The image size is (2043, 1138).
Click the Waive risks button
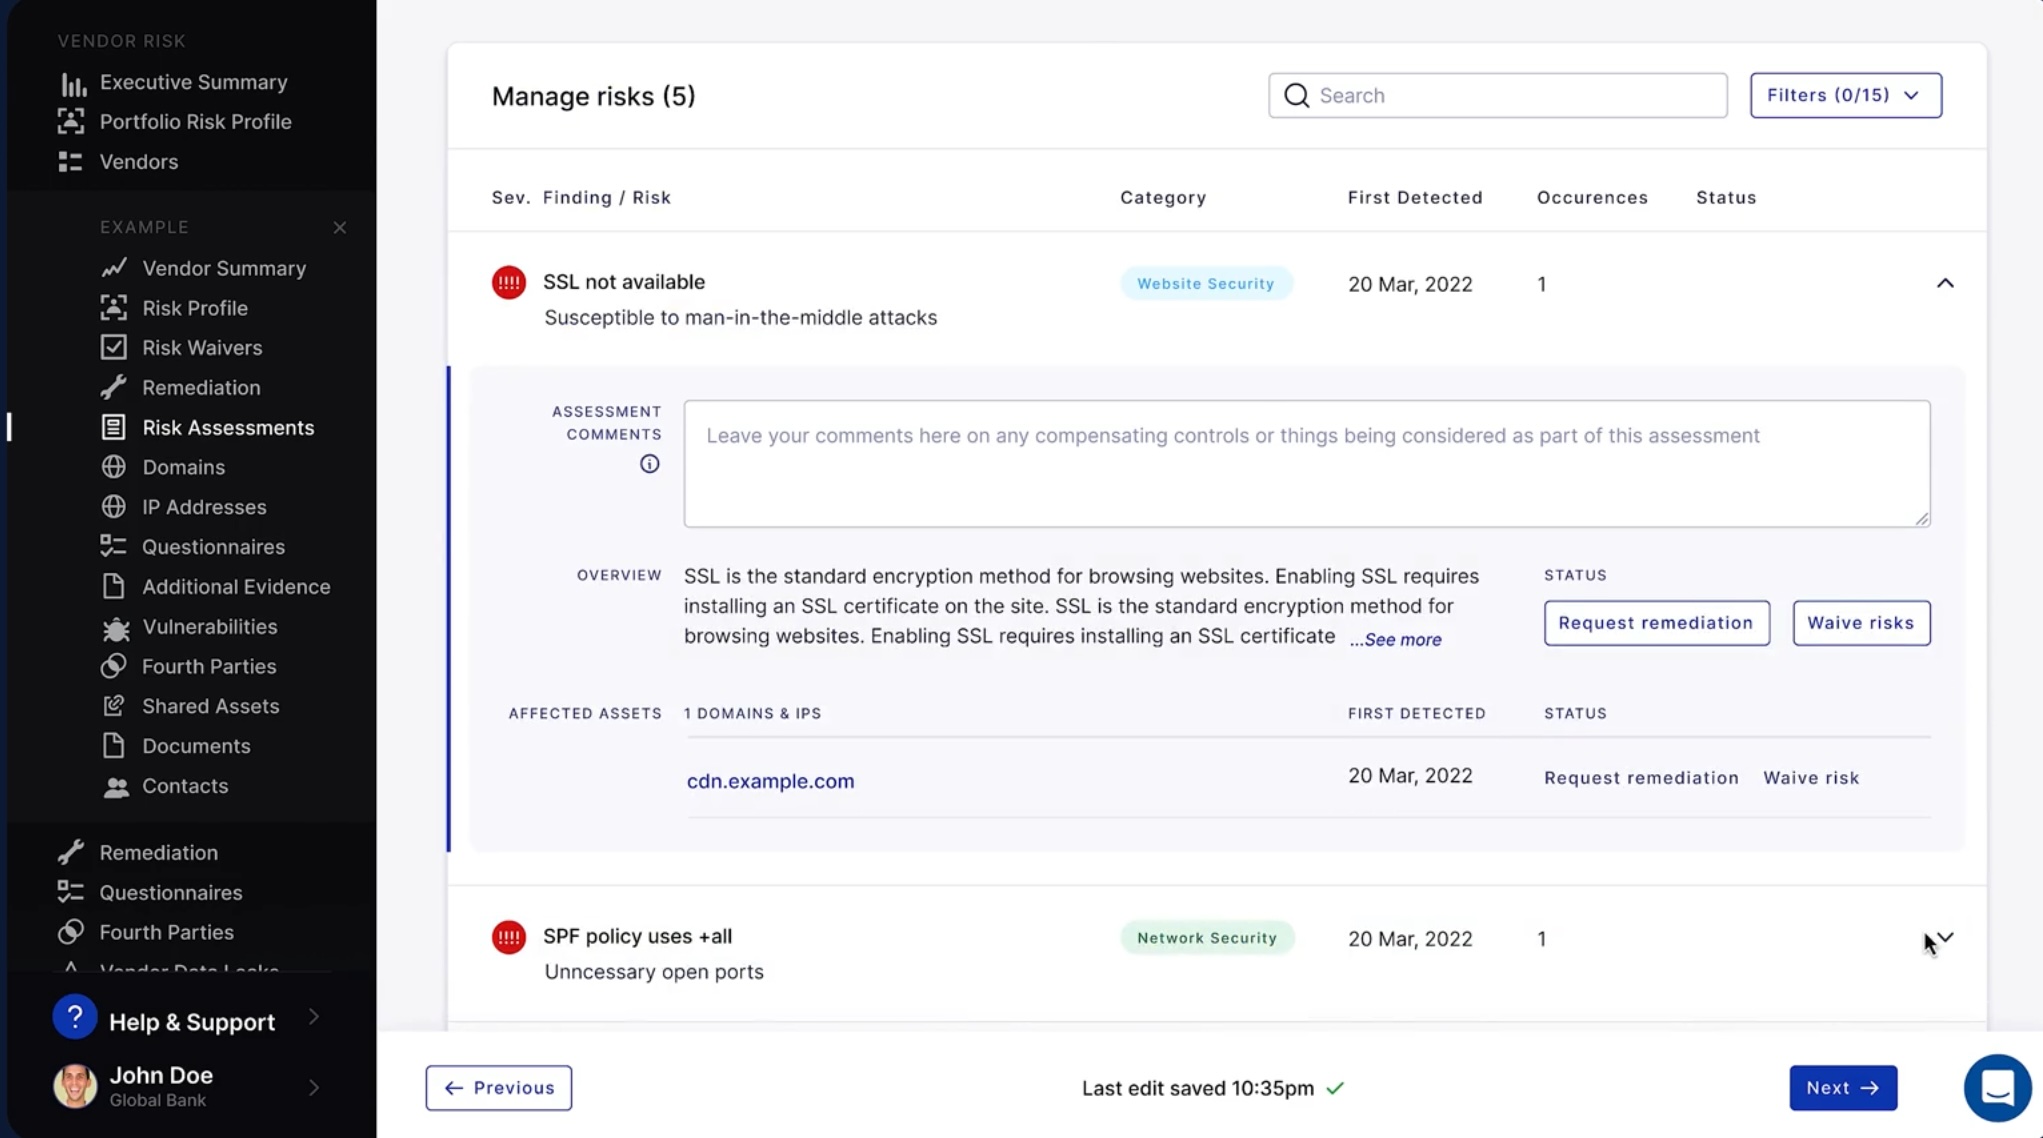point(1861,622)
